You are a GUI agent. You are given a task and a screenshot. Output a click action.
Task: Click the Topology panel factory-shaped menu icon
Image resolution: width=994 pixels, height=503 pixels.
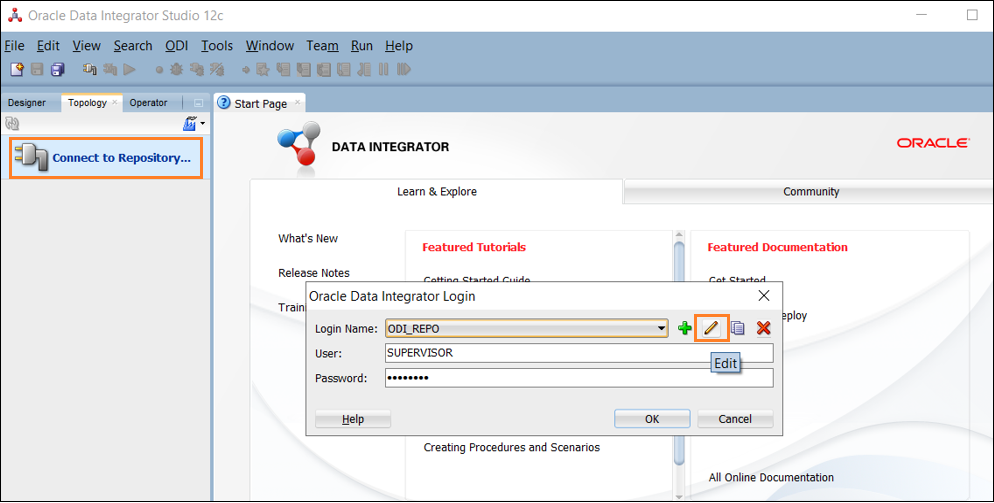tap(190, 123)
